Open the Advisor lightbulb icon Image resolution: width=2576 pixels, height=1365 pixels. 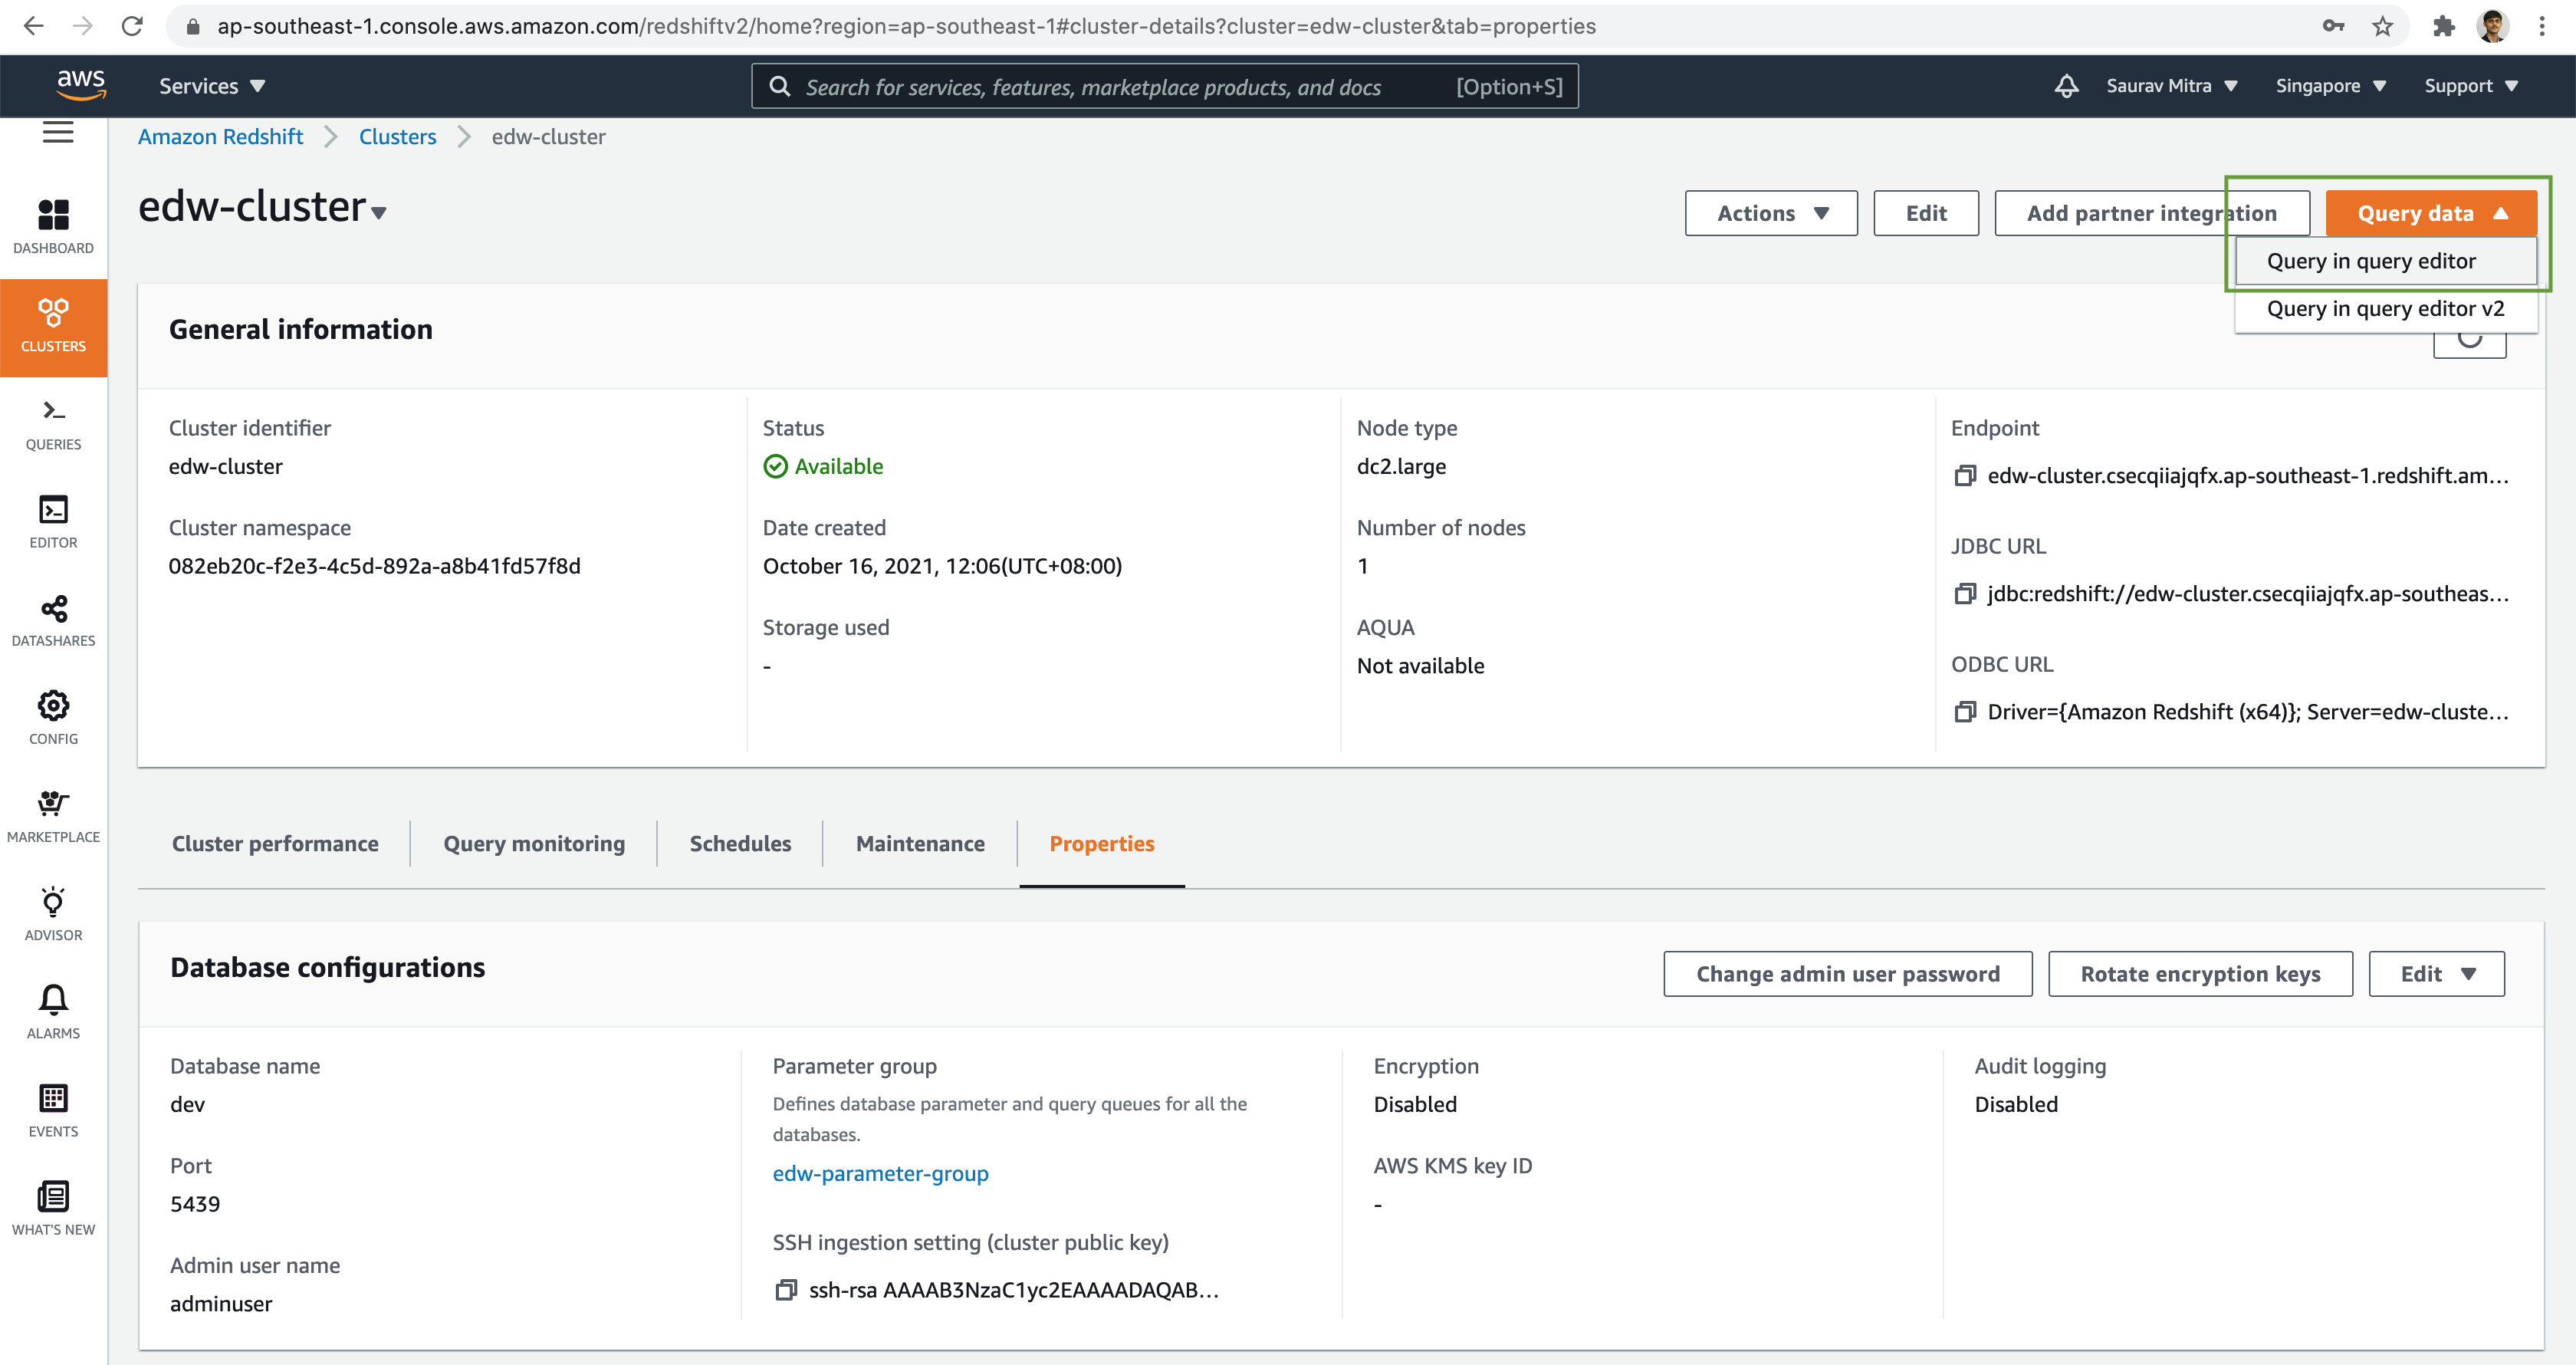pos(53,914)
